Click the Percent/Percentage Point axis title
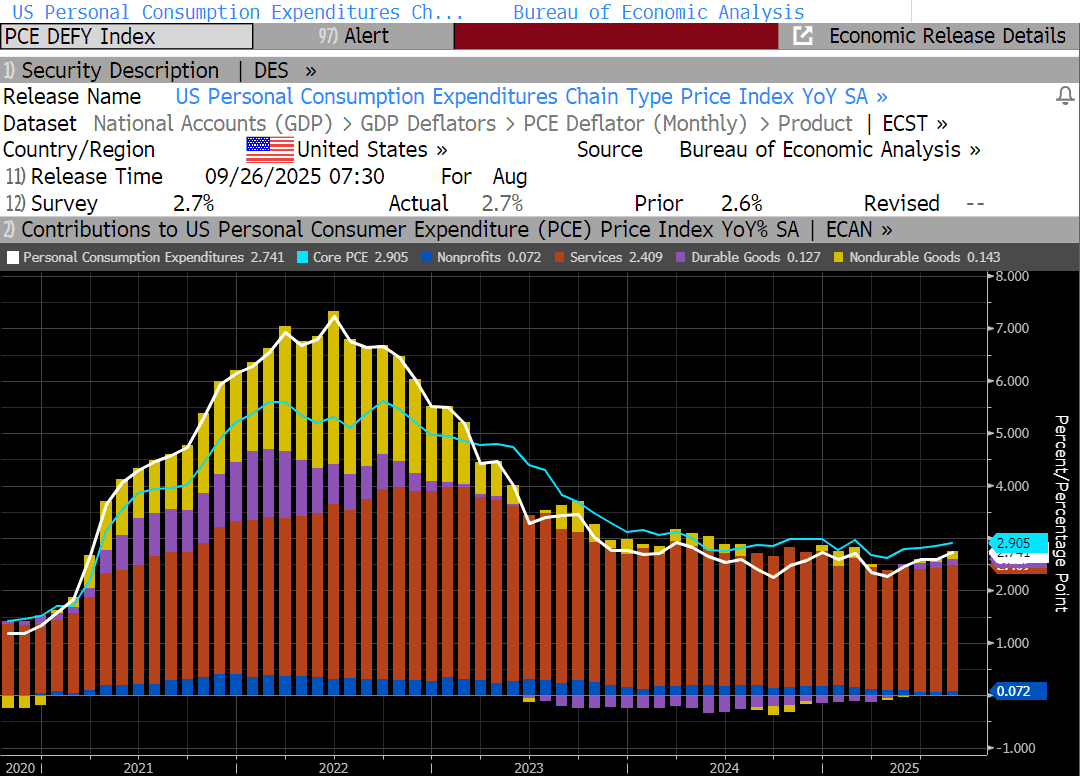1080x776 pixels. [1063, 513]
